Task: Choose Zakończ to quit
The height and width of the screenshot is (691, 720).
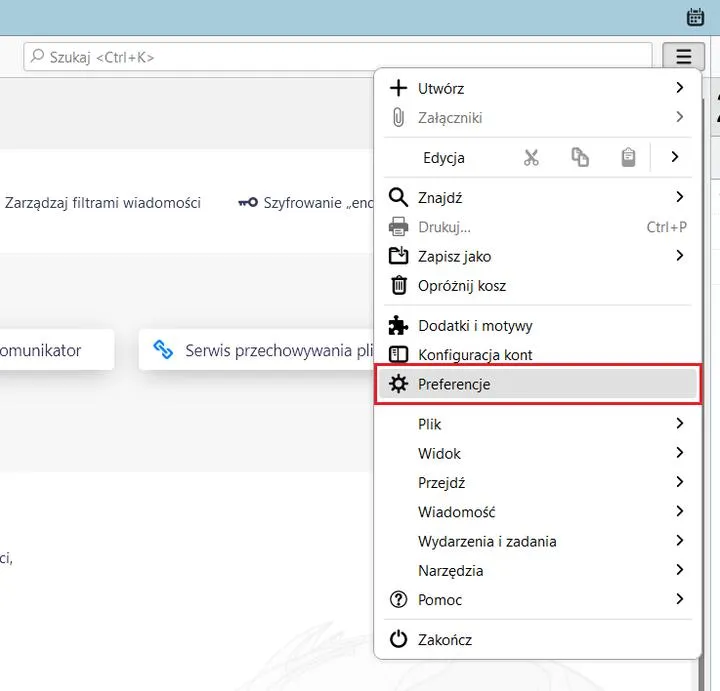Action: 538,640
